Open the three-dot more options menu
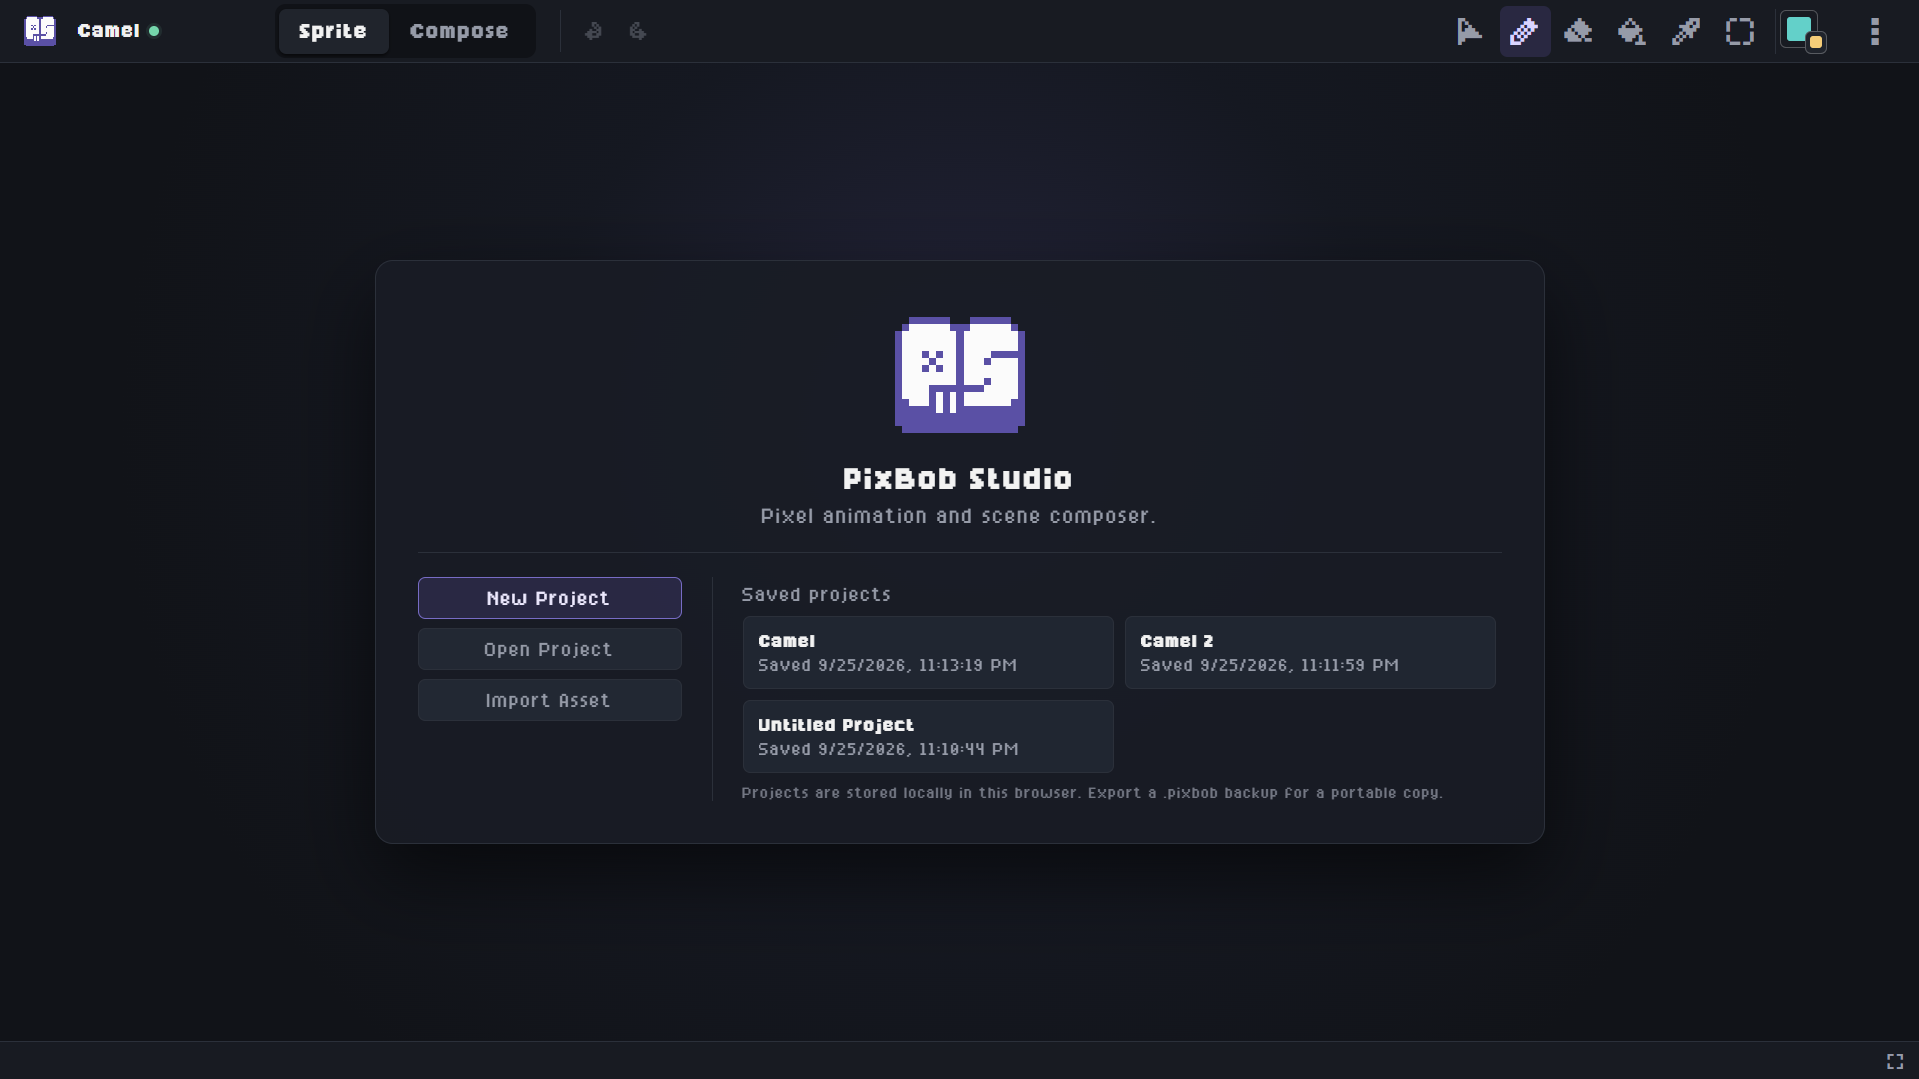 1875,31
